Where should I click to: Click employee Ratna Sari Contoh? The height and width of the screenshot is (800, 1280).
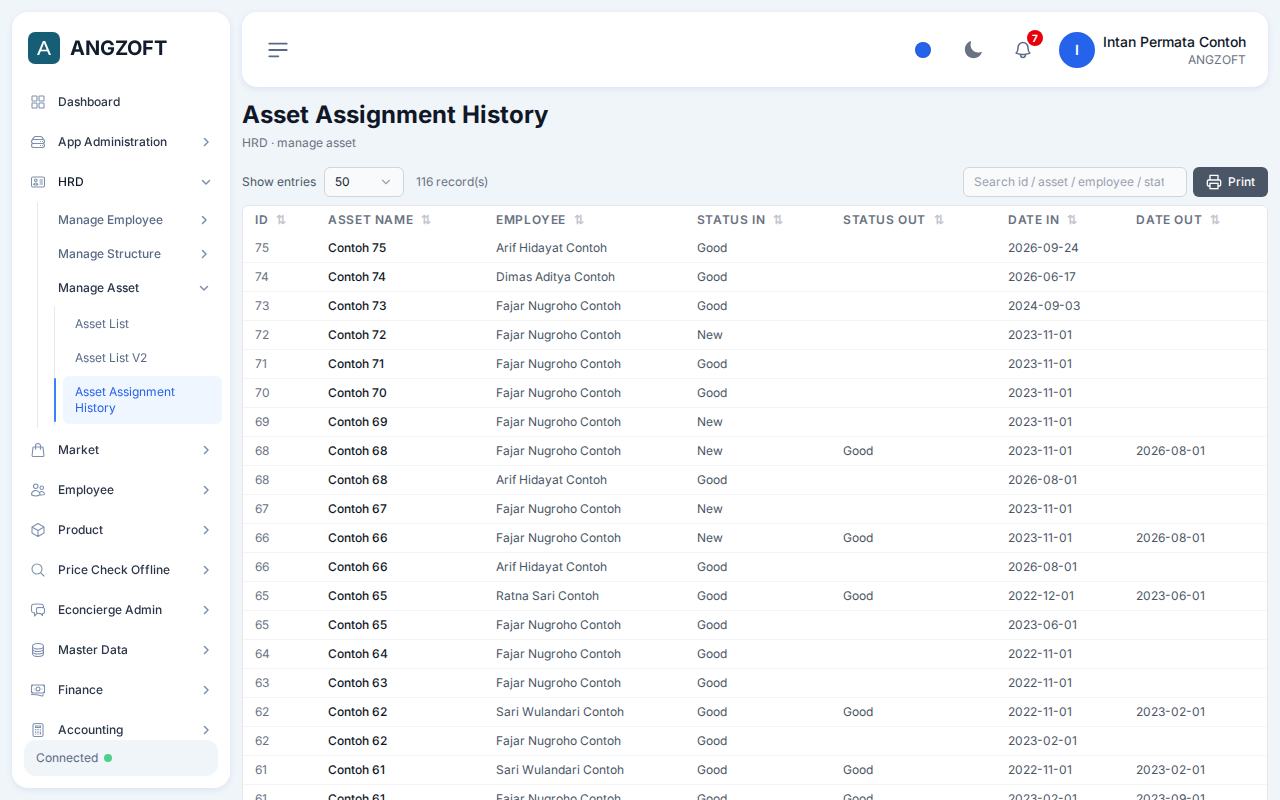pos(547,596)
